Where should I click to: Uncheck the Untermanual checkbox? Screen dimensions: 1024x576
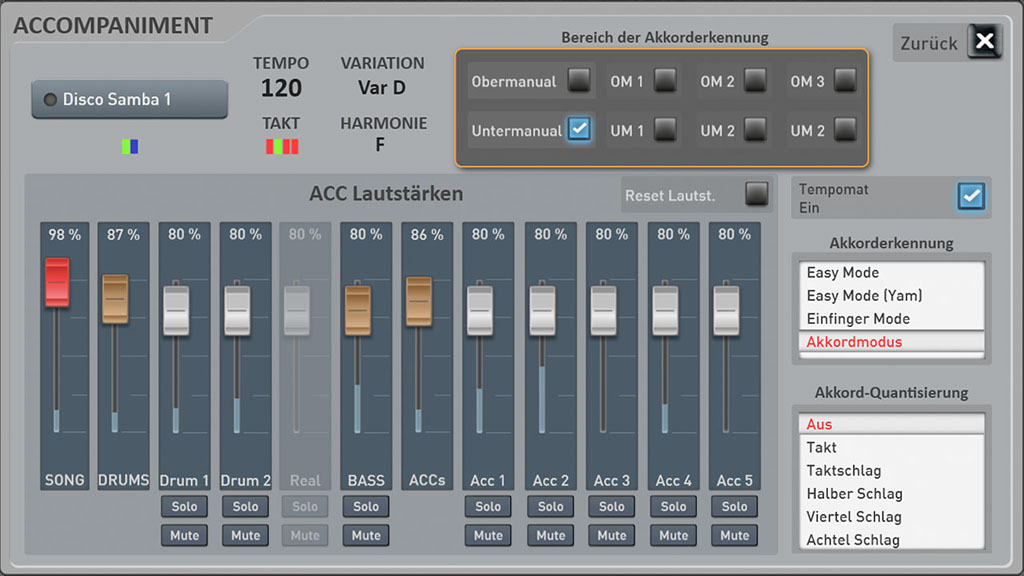pos(578,129)
